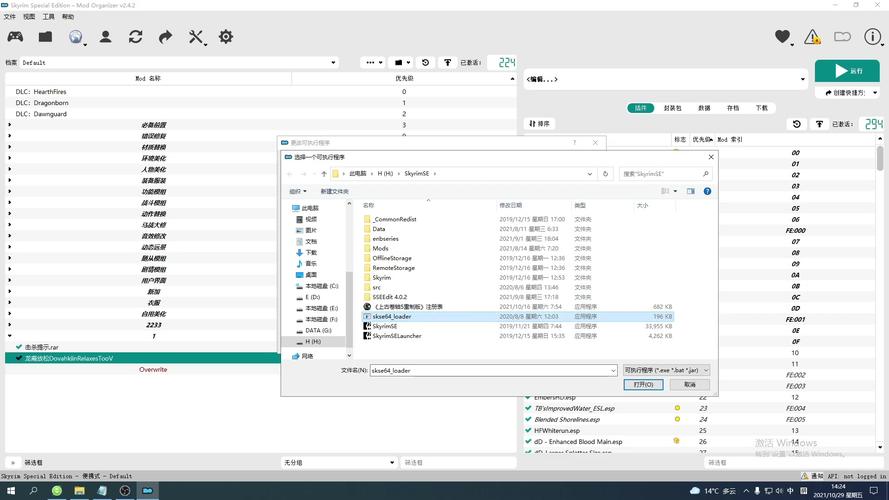
Task: Click the globe Nexus icon in toolbar
Action: point(76,37)
